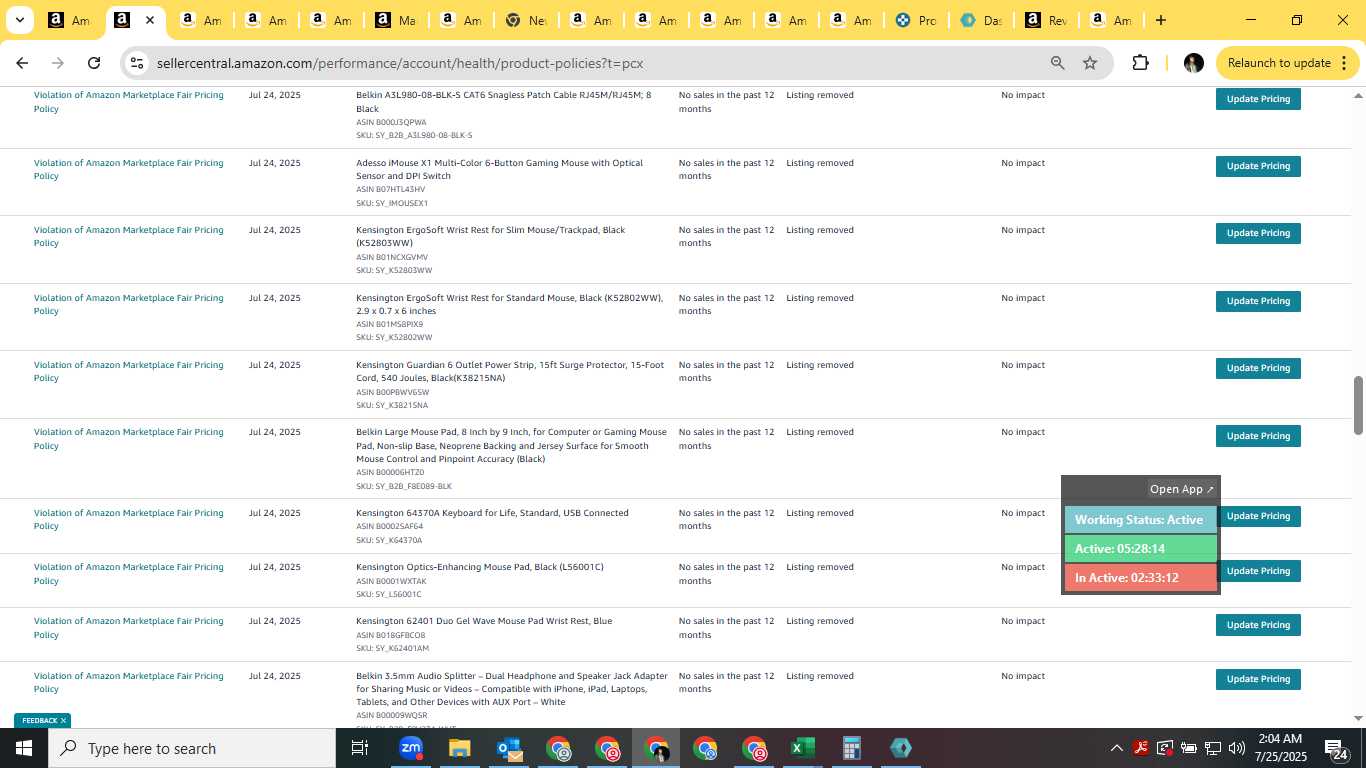Click the taskbar search box
This screenshot has height=768, width=1366.
[192, 748]
